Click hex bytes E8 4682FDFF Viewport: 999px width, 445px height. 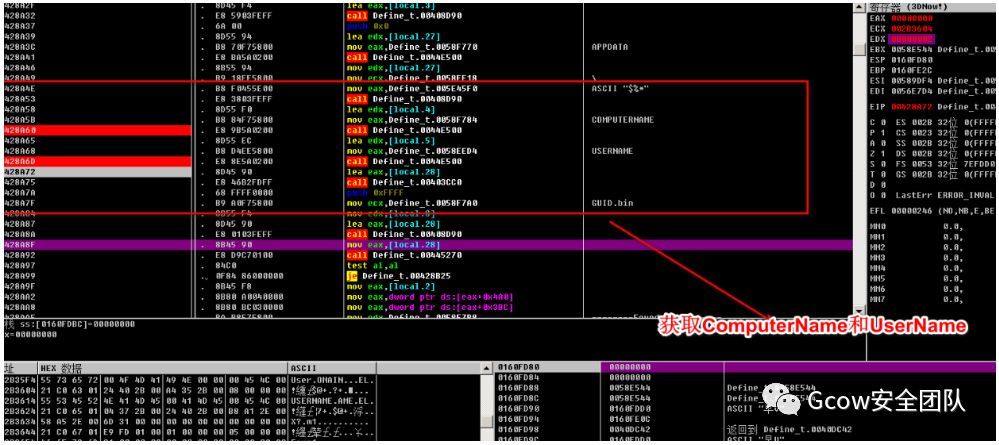(245, 182)
